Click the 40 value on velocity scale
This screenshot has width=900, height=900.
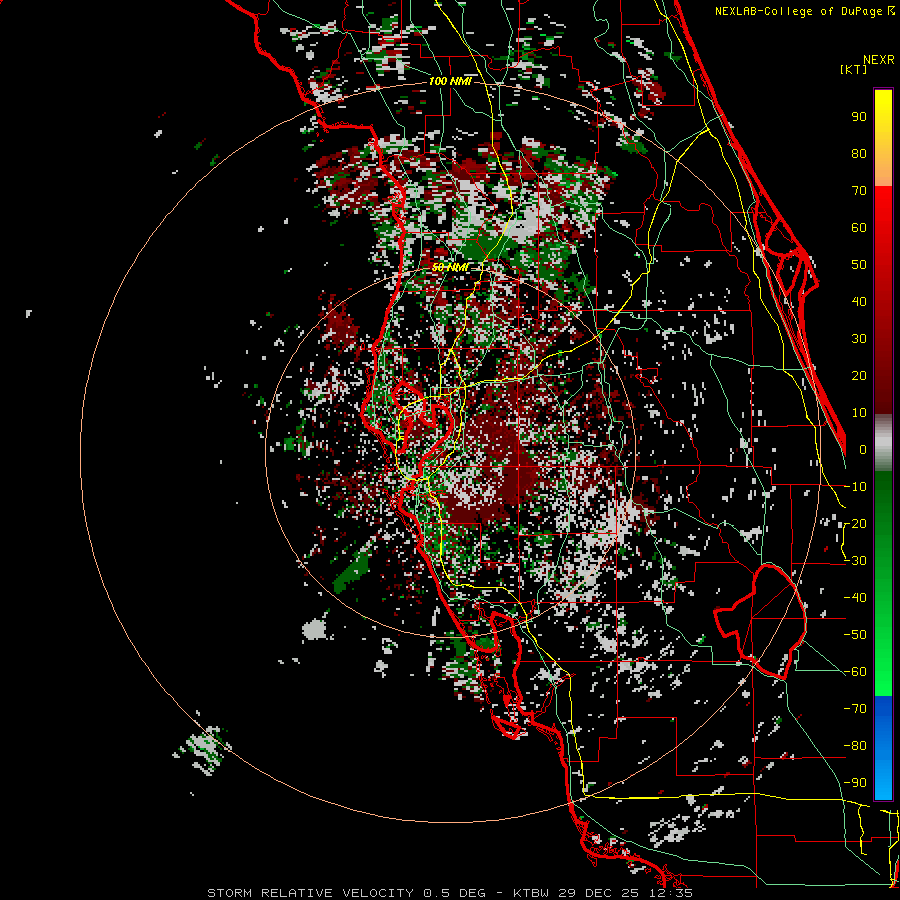point(859,302)
